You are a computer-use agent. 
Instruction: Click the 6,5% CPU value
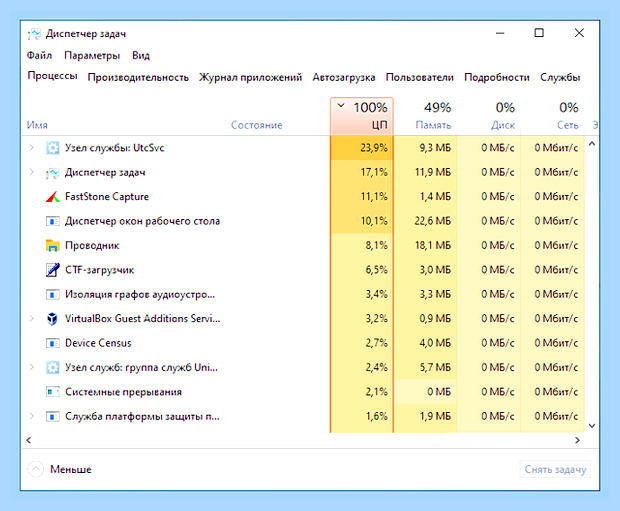click(376, 270)
